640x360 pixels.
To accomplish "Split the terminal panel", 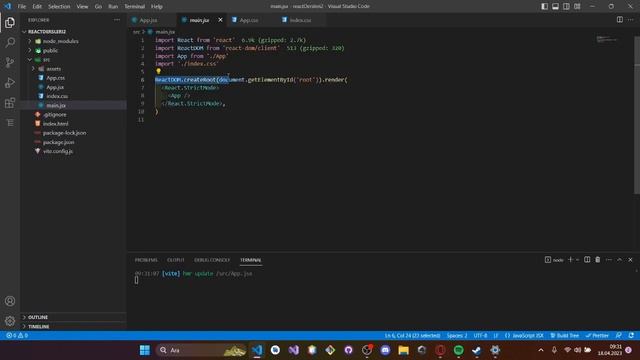I will pyautogui.click(x=587, y=260).
